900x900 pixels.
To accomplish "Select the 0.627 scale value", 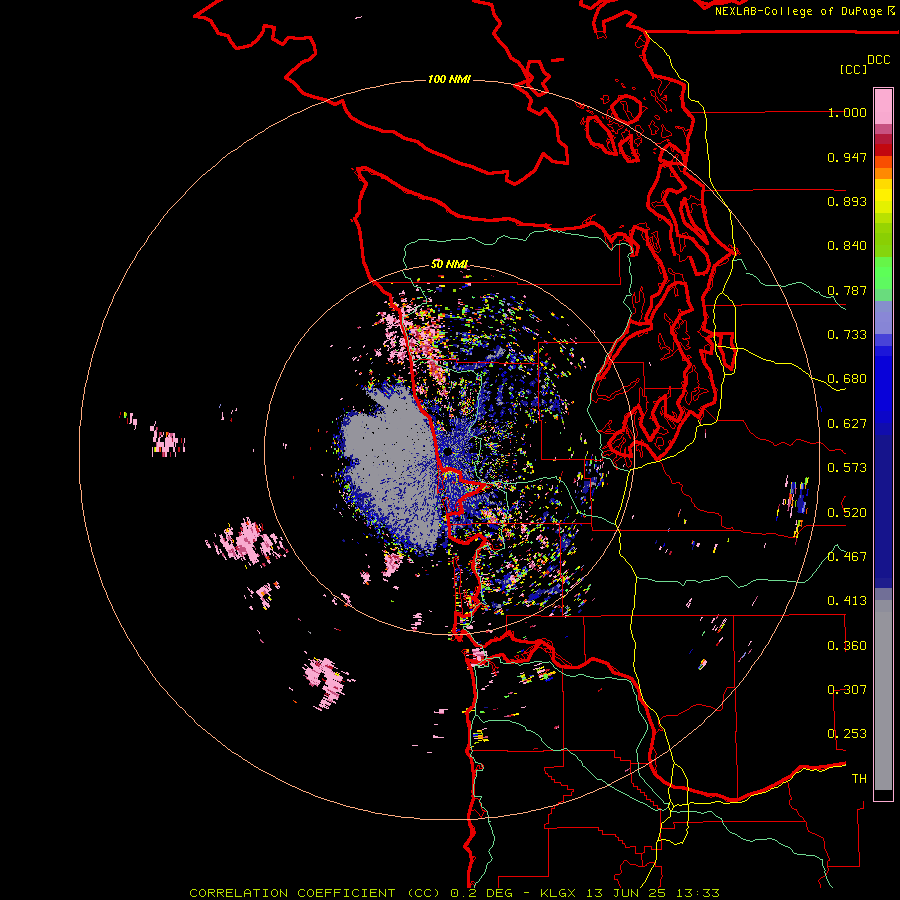I will pyautogui.click(x=847, y=424).
